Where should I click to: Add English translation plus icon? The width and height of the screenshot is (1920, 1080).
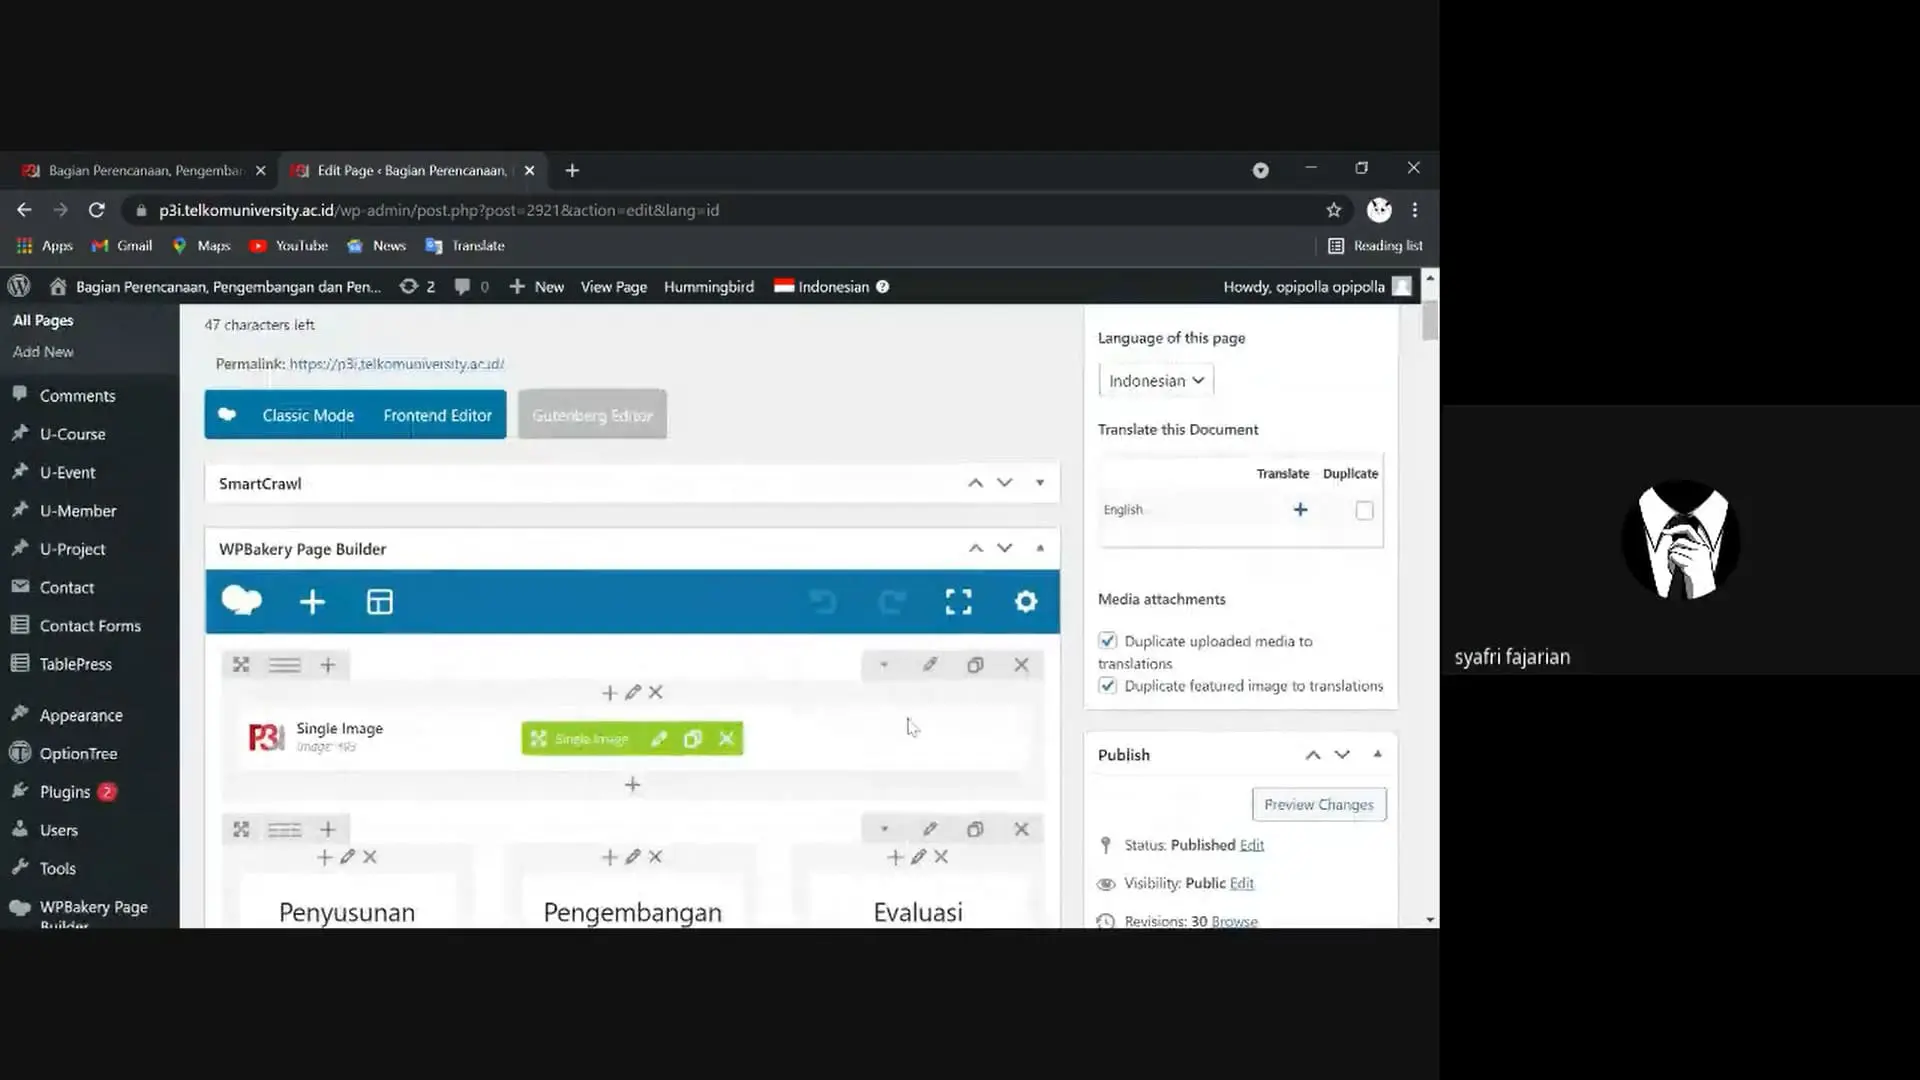pyautogui.click(x=1300, y=510)
